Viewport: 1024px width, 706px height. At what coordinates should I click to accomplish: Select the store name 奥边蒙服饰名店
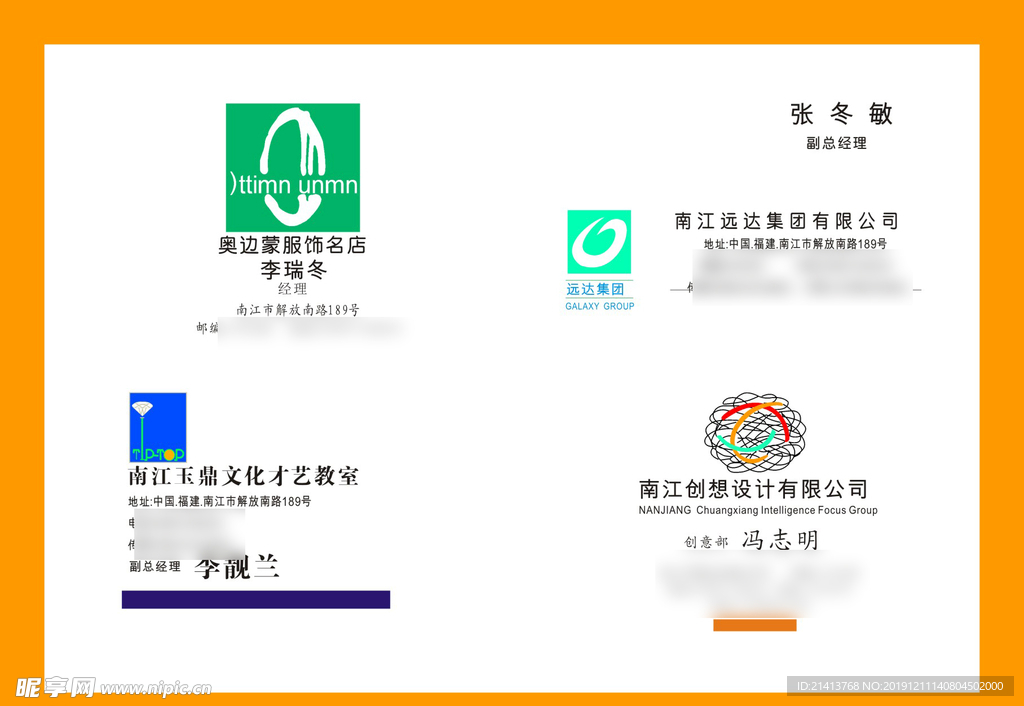(292, 245)
